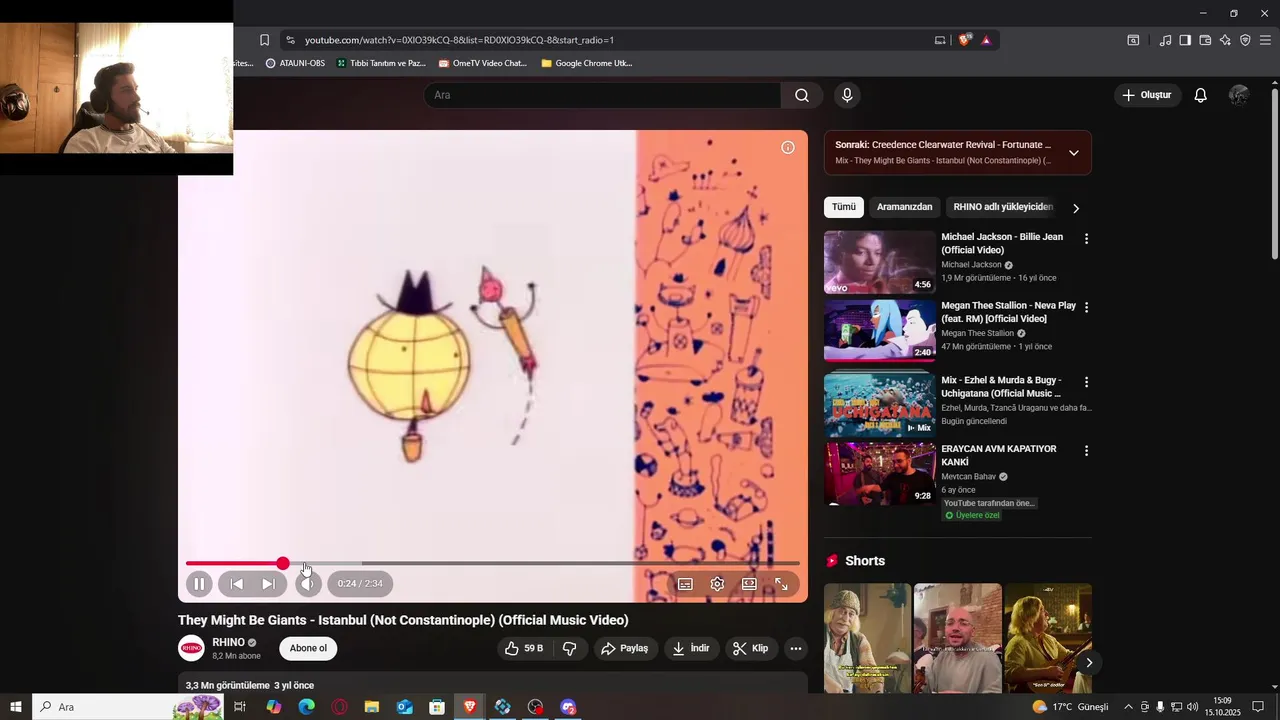Open ATAUNI-OBS bookmark
The height and width of the screenshot is (720, 1280).
[x=295, y=63]
